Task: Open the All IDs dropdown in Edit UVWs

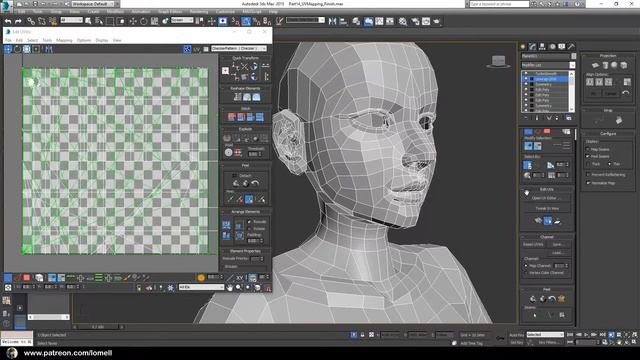Action: 202,287
